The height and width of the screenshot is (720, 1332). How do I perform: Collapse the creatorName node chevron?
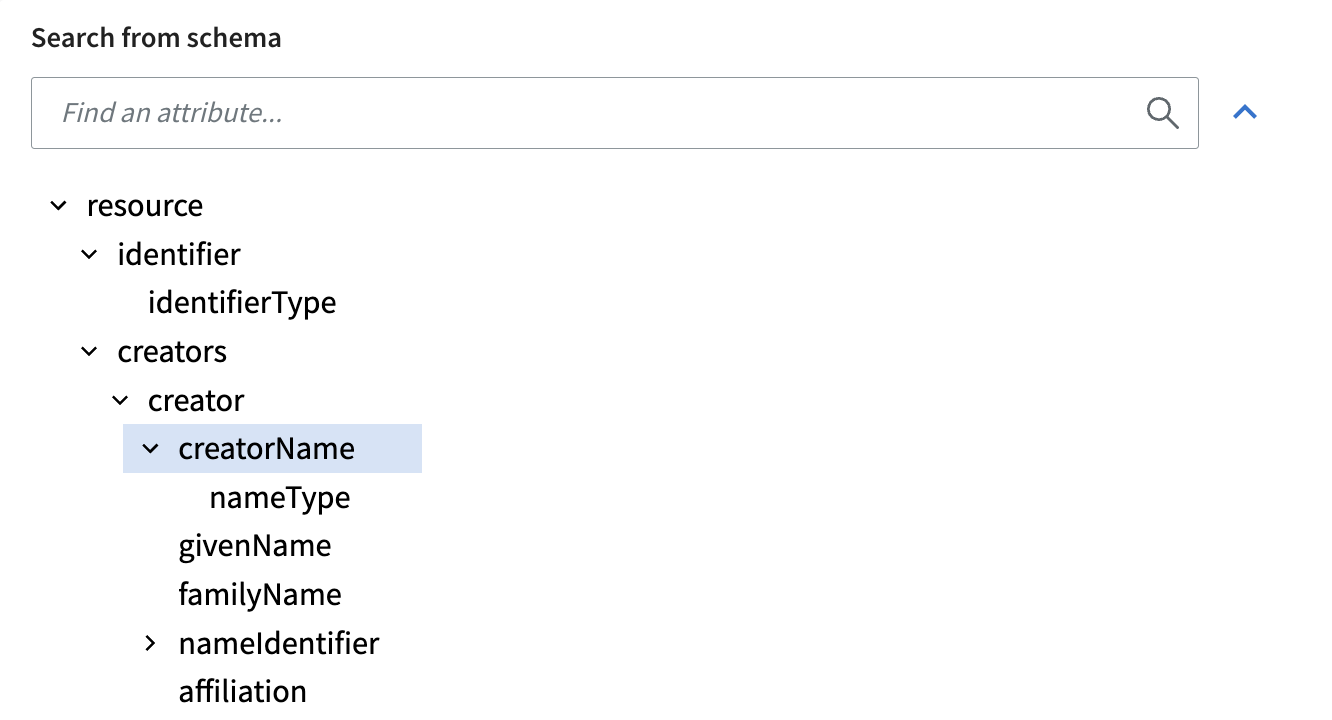pyautogui.click(x=150, y=449)
